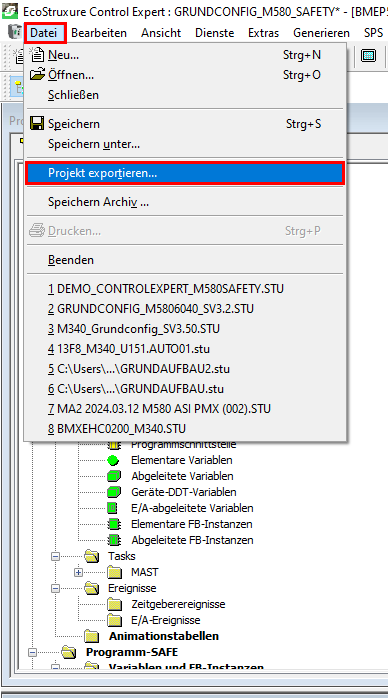Select Programm-SAFE tree node

(x=132, y=652)
